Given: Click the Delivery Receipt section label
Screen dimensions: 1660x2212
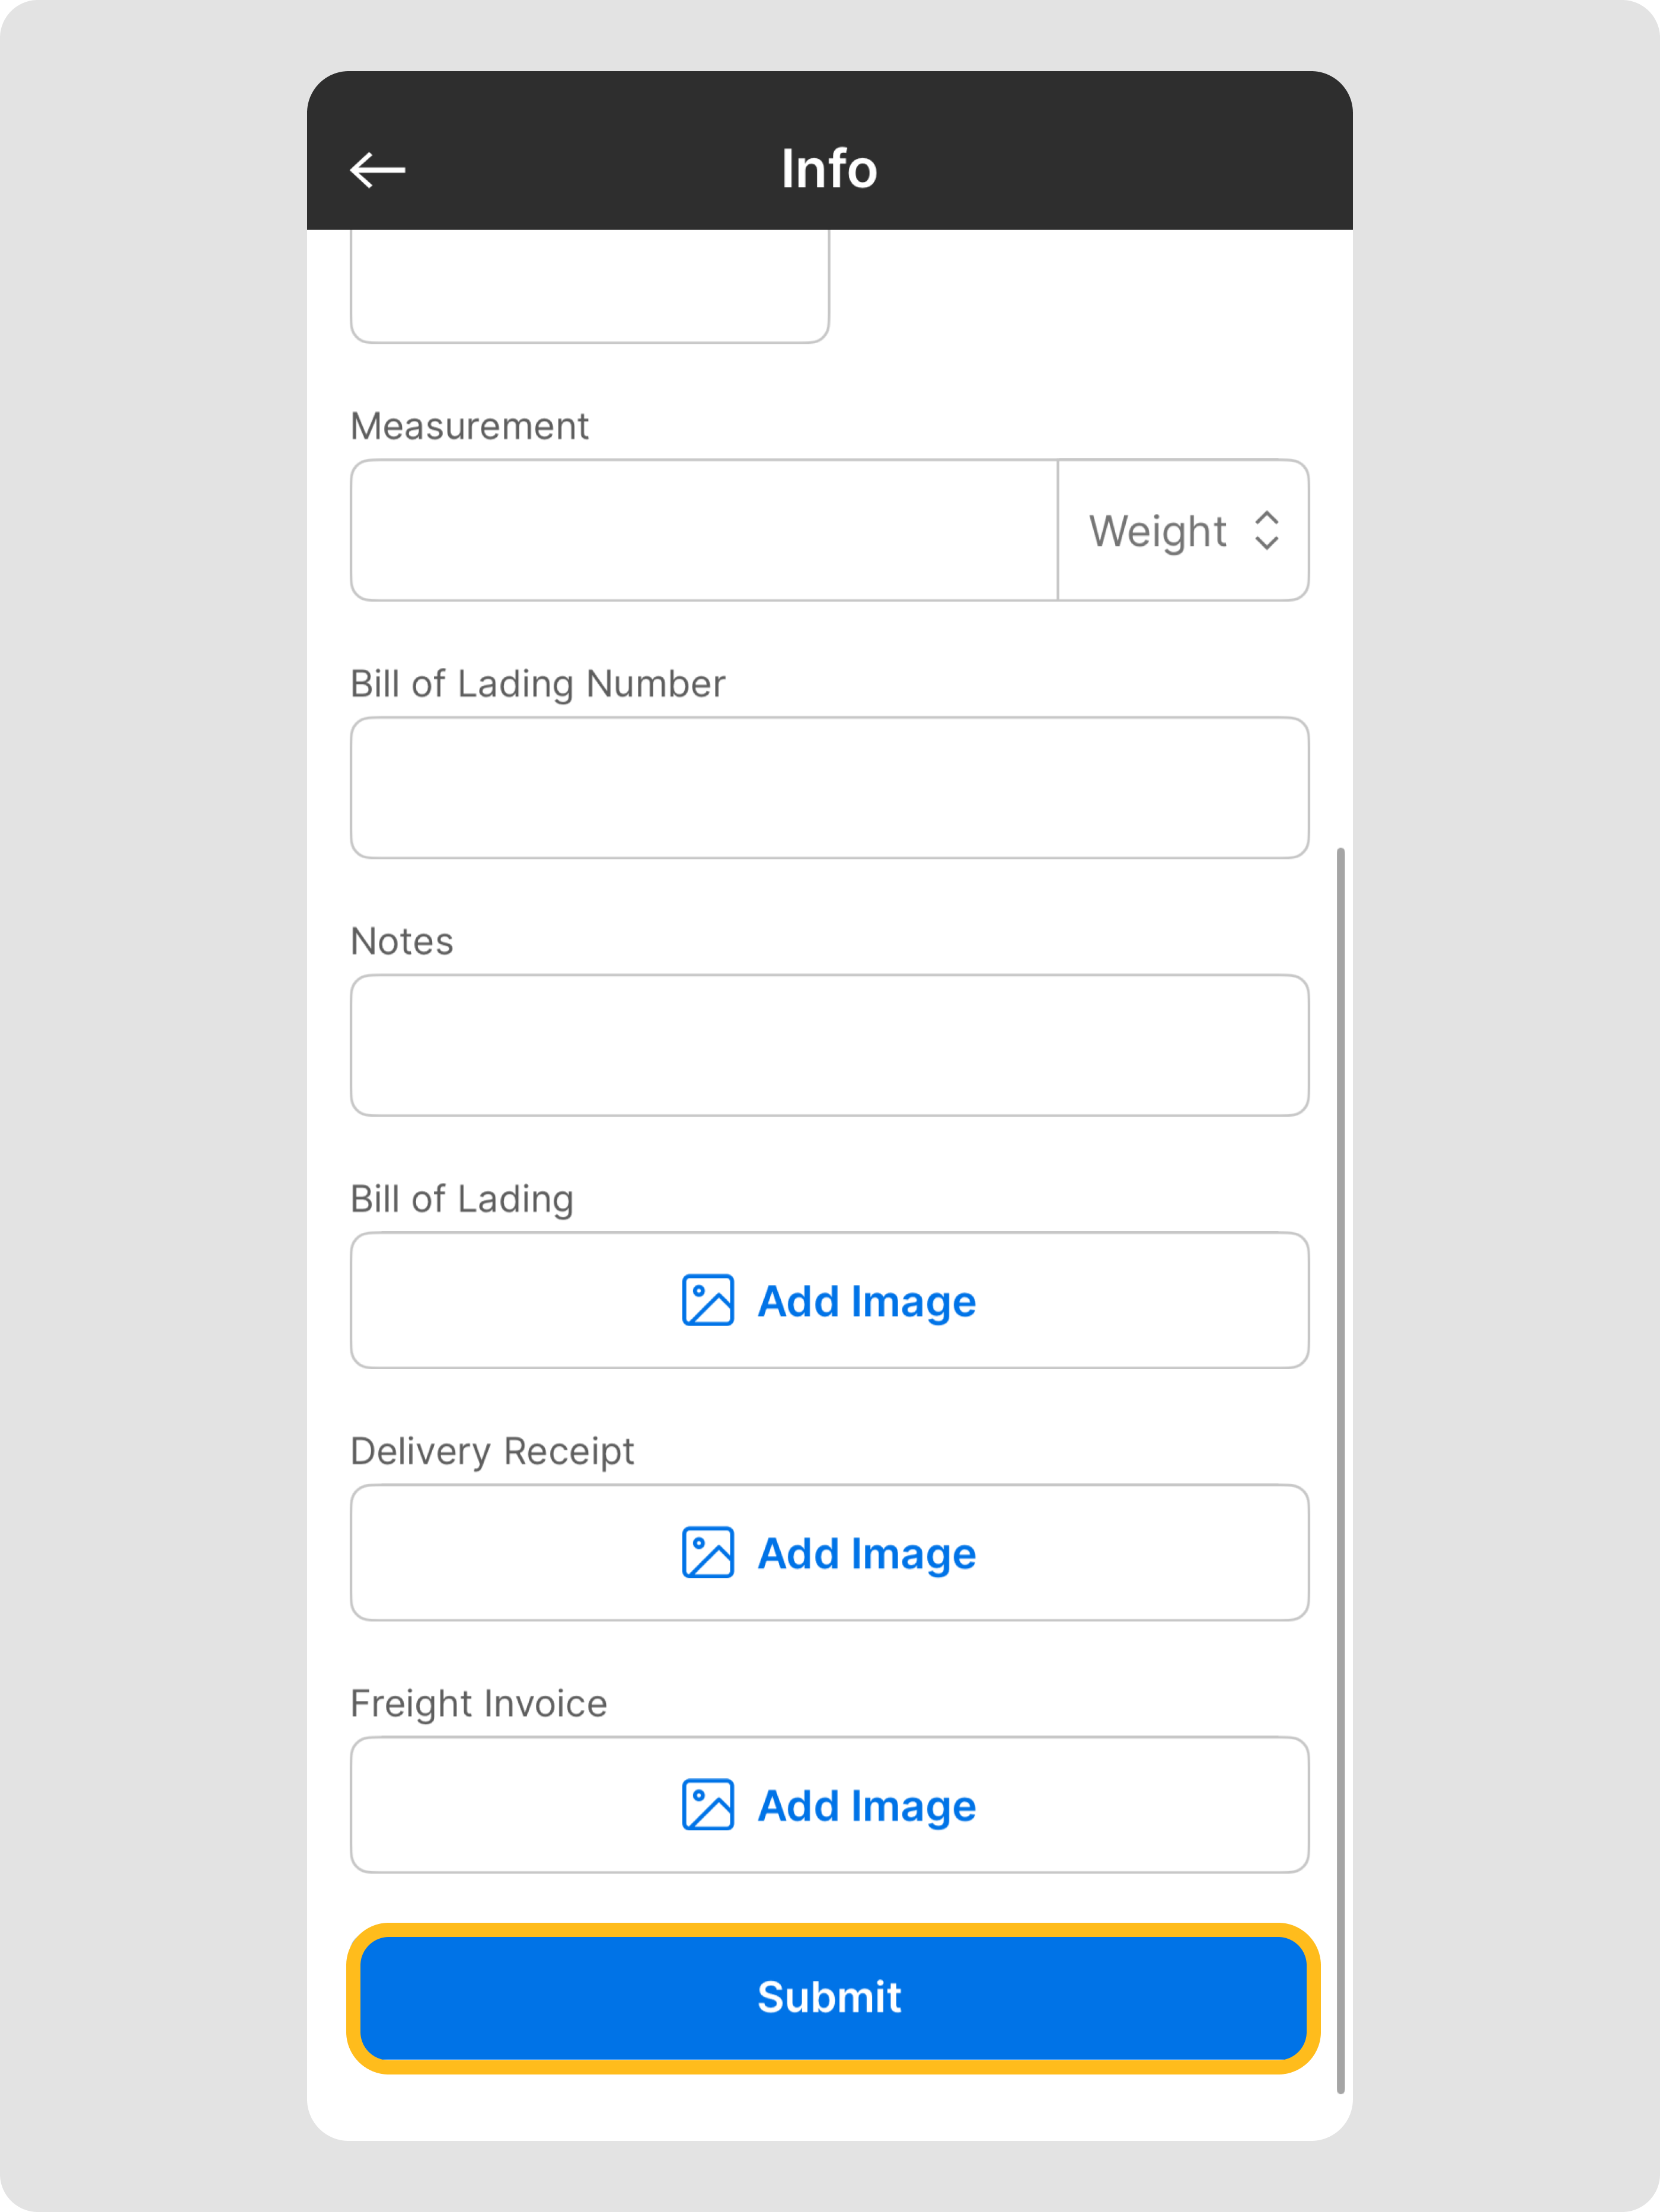Looking at the screenshot, I should [492, 1451].
